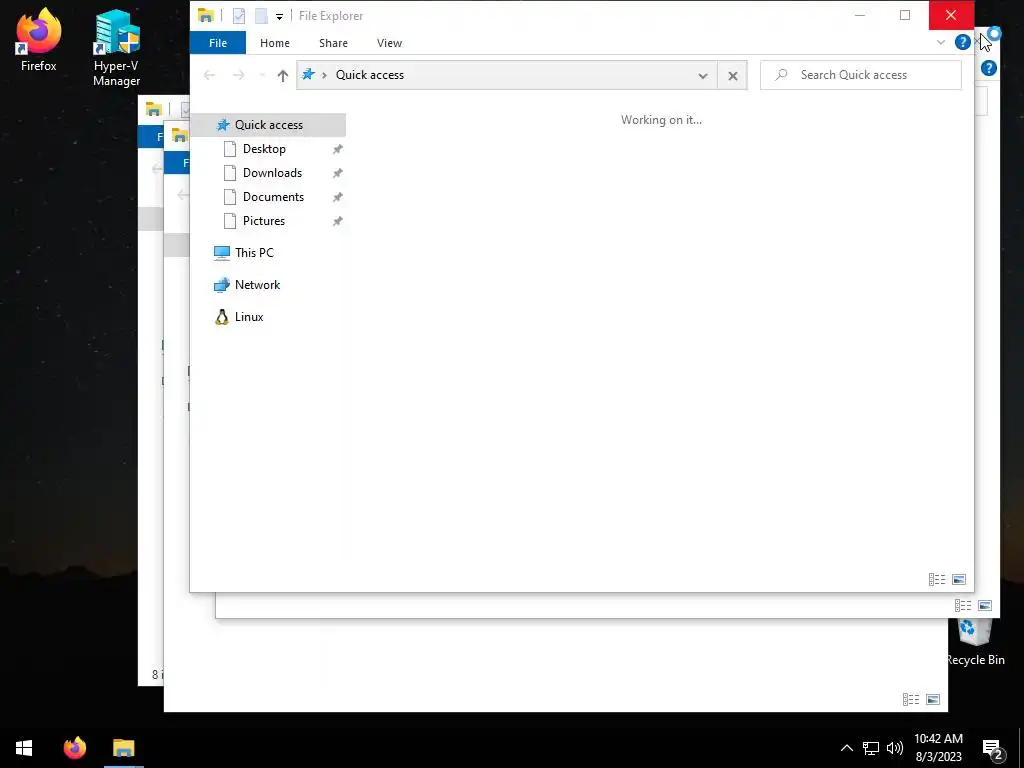The height and width of the screenshot is (768, 1024).
Task: Switch the third window behind to Large icons view
Action: (x=933, y=699)
